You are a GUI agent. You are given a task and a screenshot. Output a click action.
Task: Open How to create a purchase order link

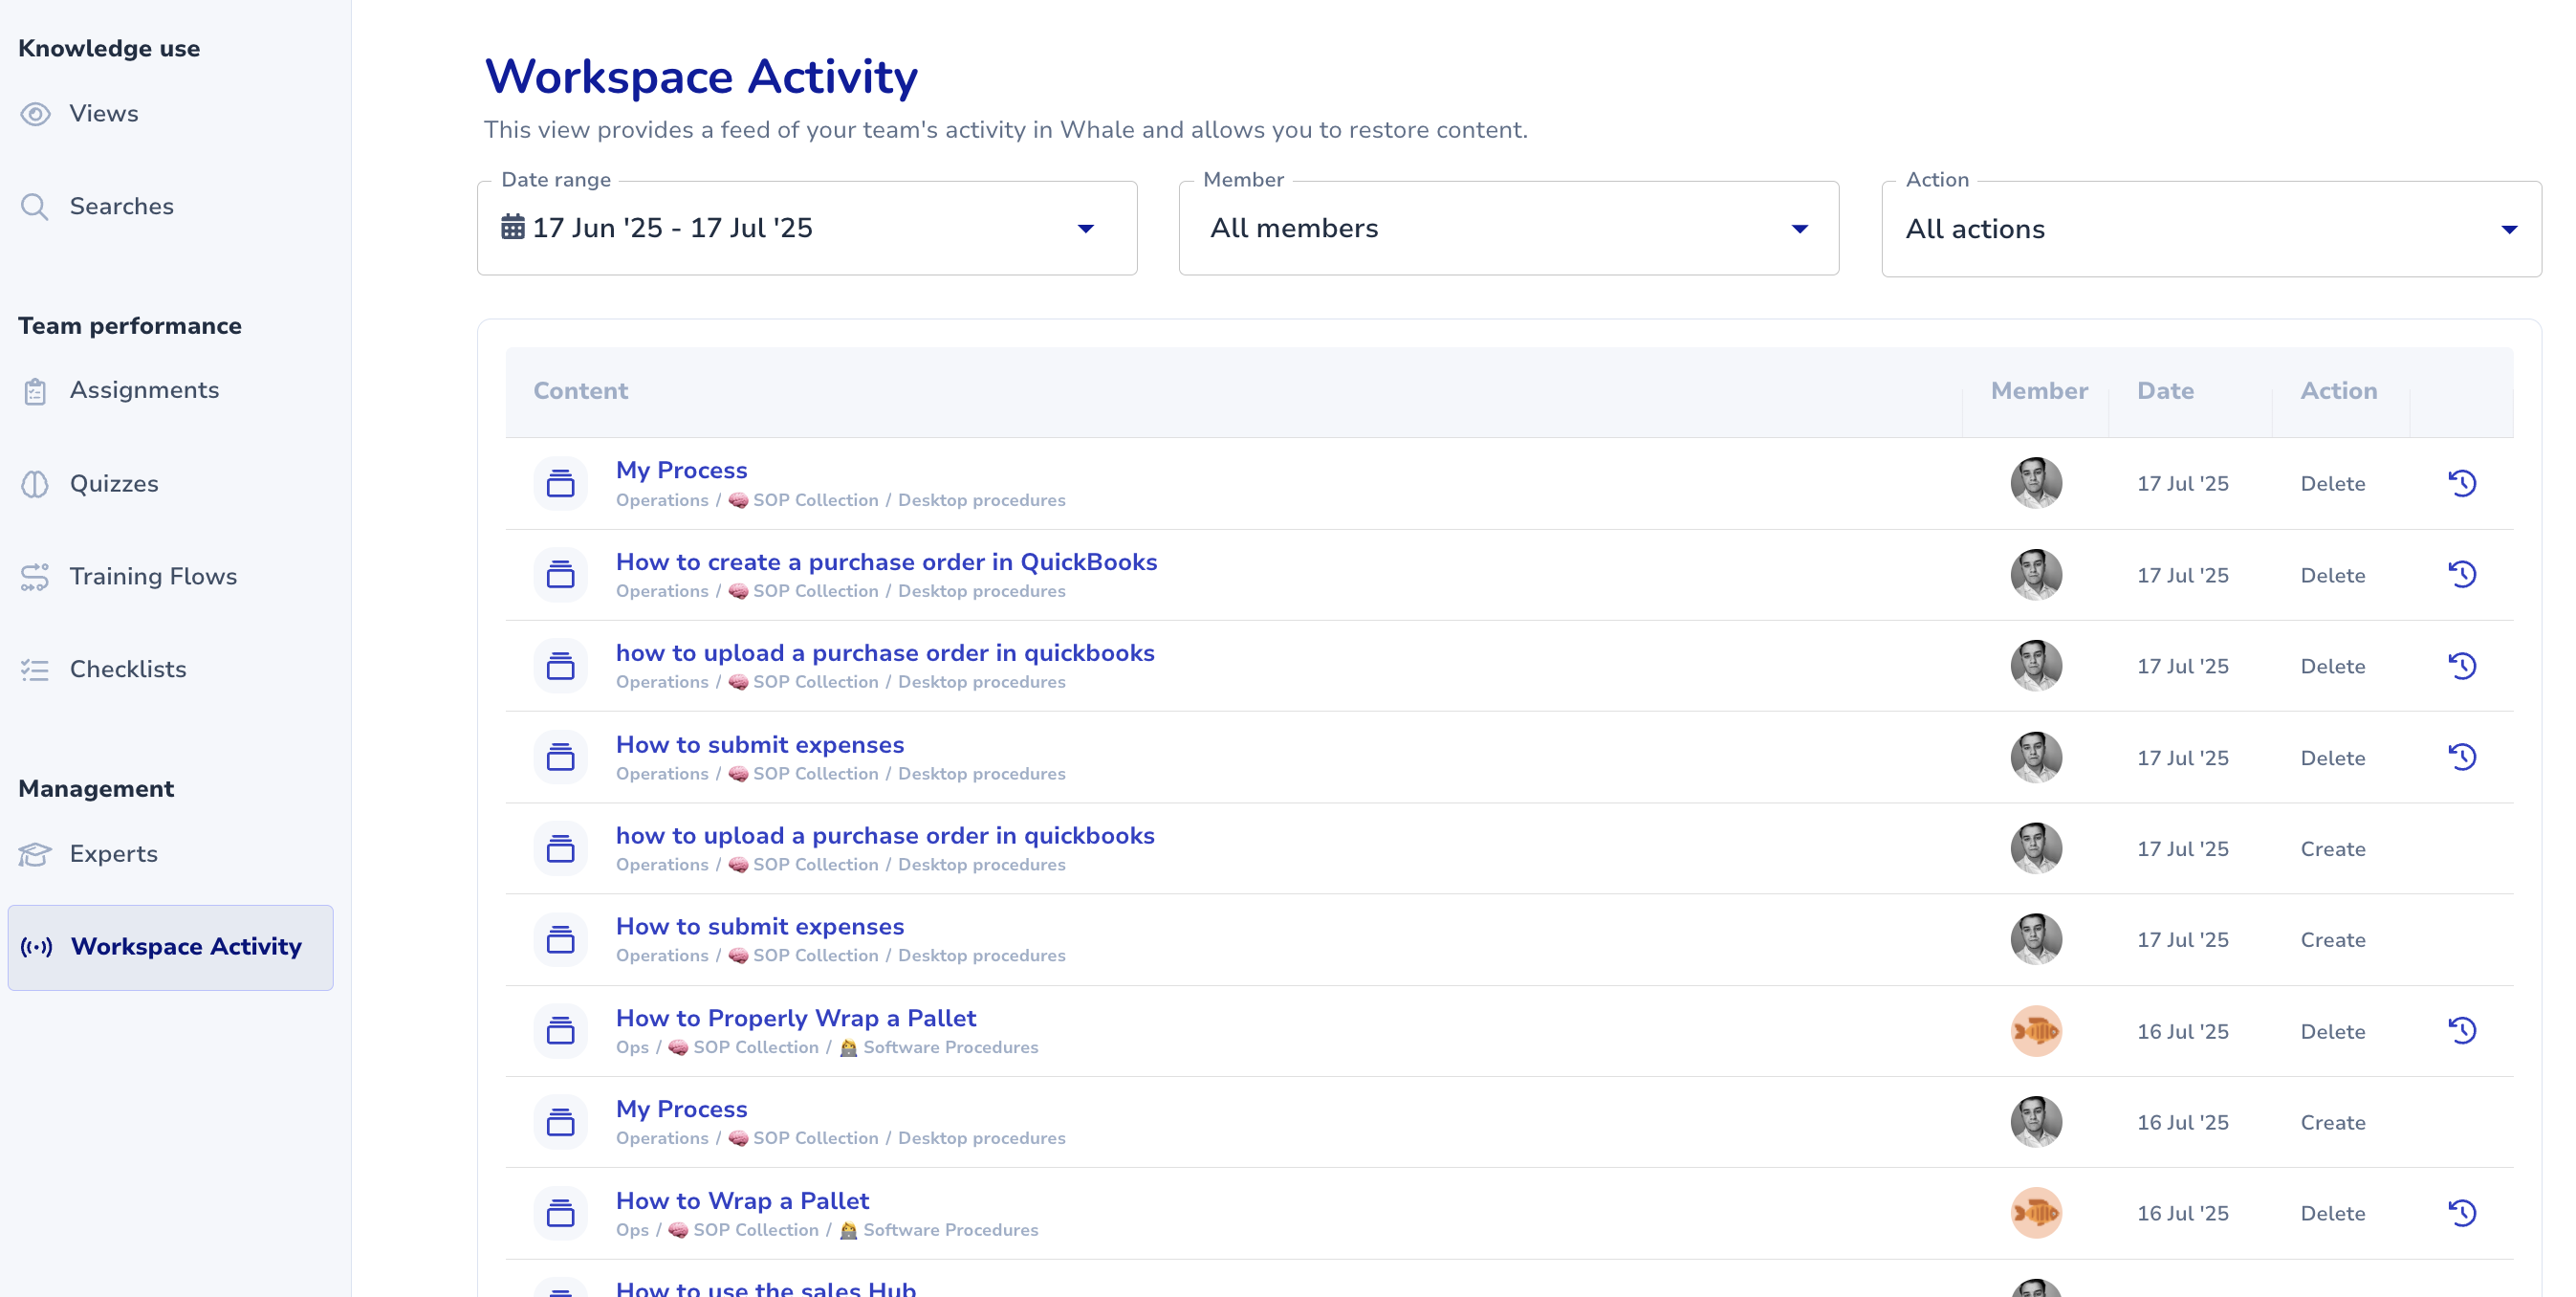pos(886,562)
